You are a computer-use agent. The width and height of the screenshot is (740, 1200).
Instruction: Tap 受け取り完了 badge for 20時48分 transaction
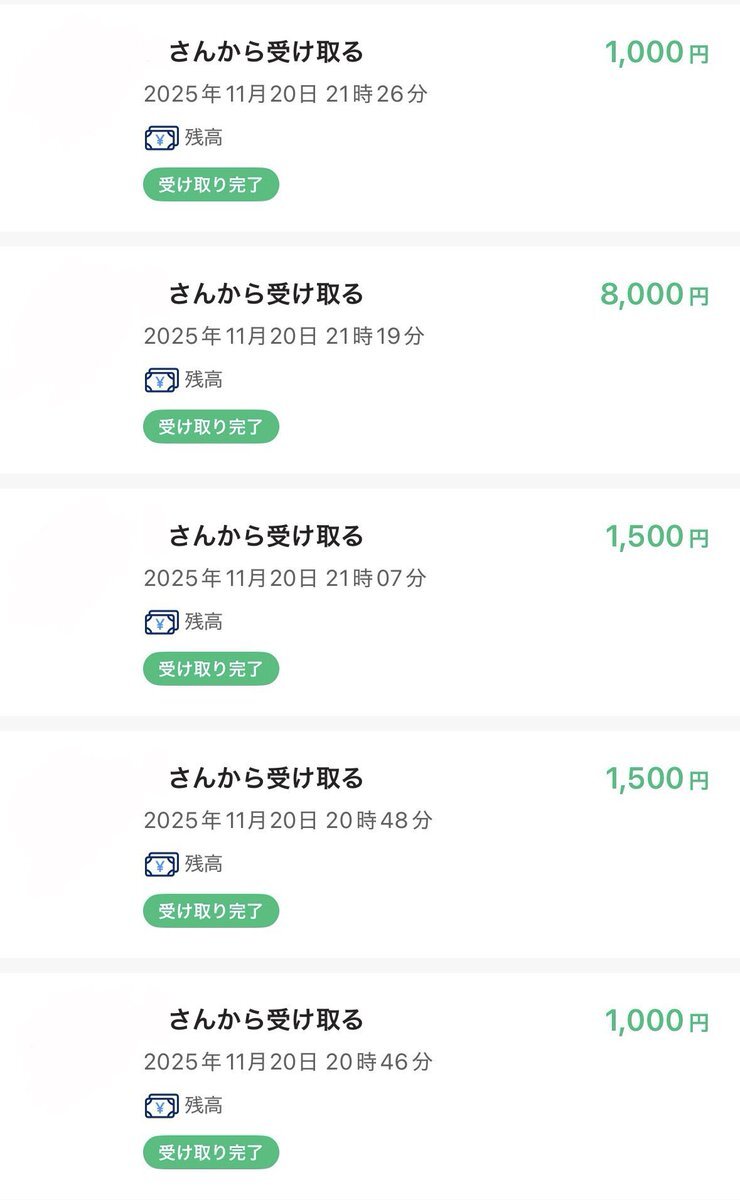coord(210,911)
